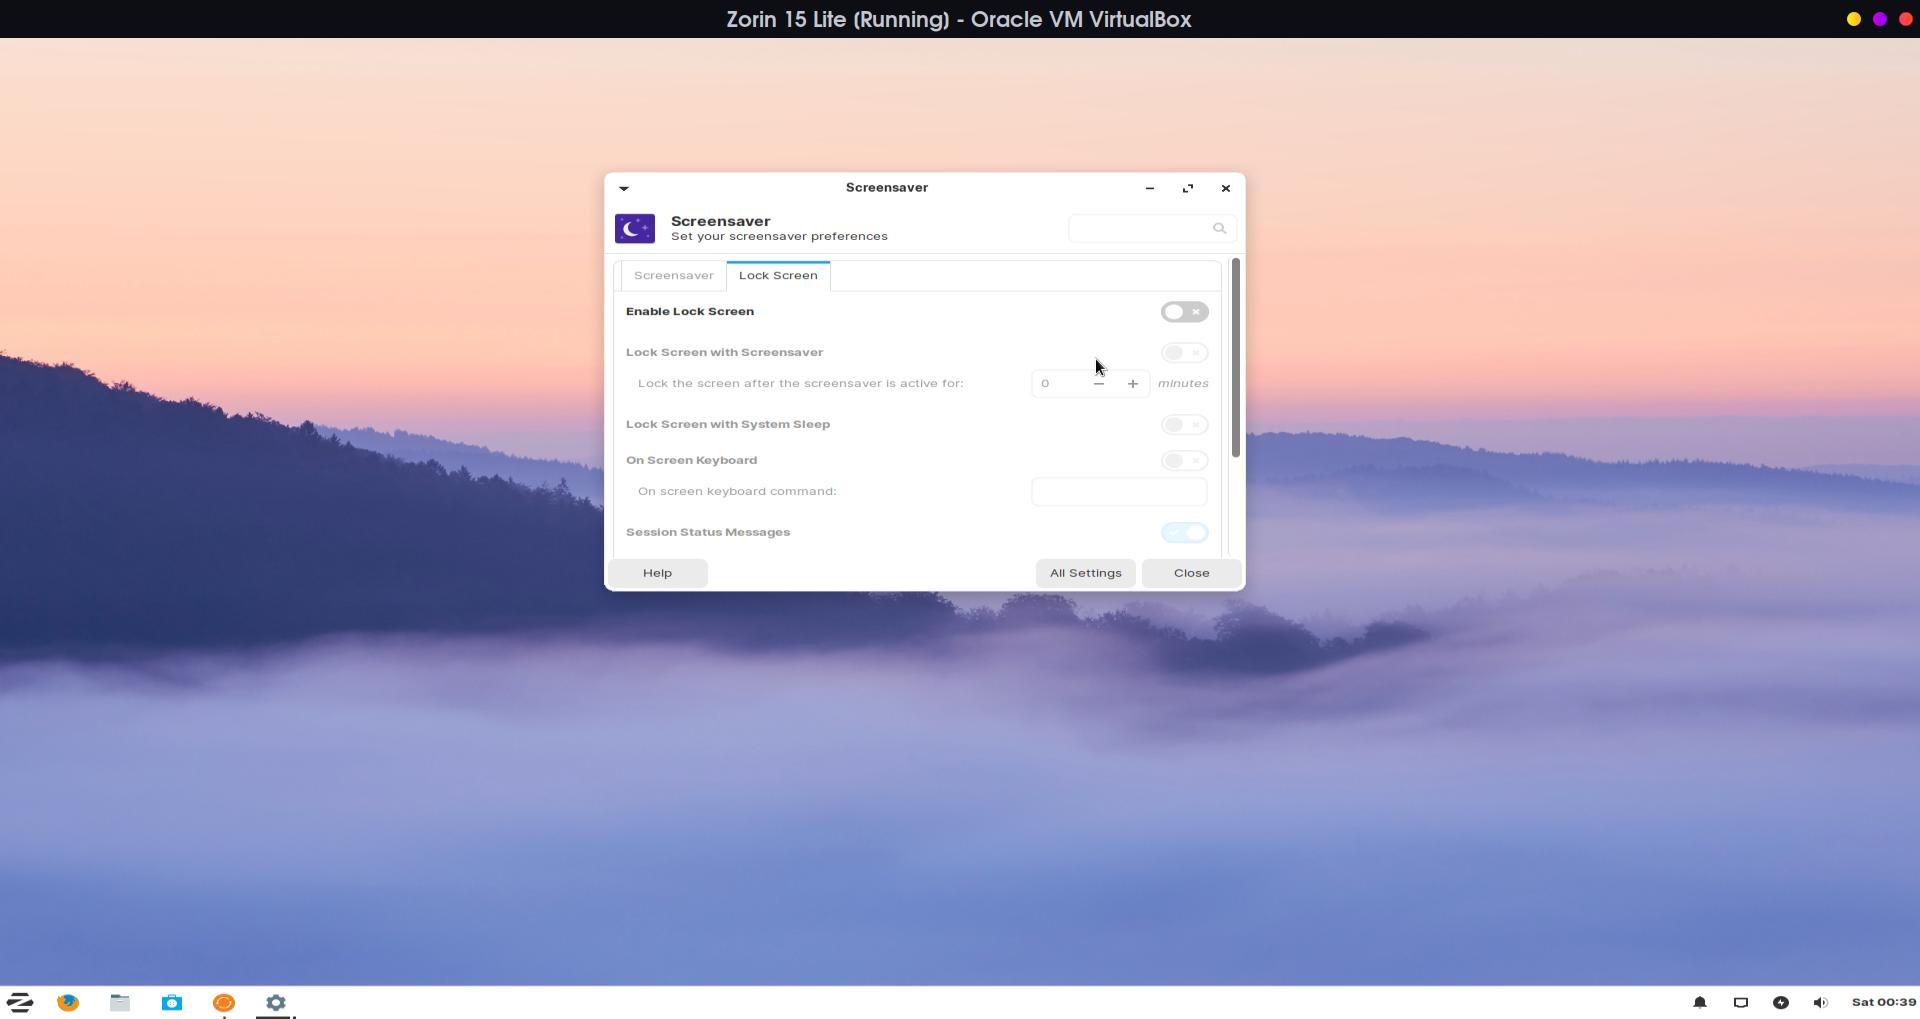Launch Firefox from the taskbar
The height and width of the screenshot is (1019, 1920).
tap(68, 1002)
